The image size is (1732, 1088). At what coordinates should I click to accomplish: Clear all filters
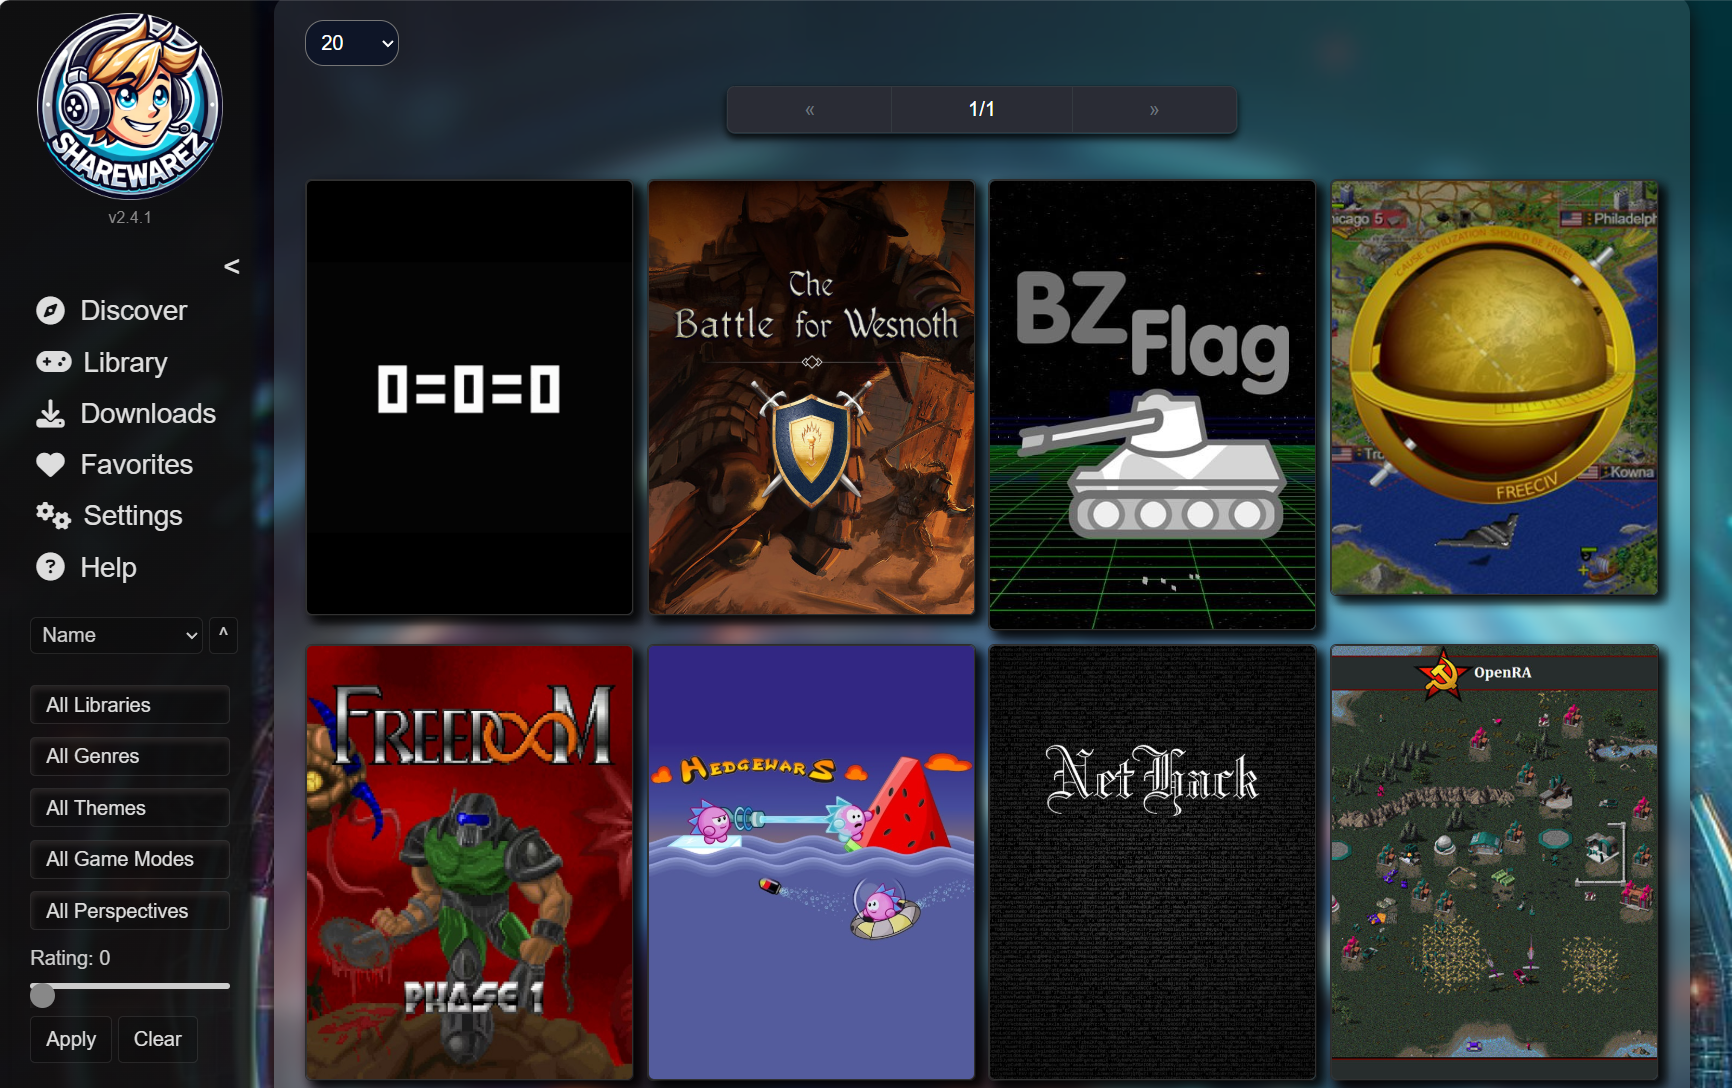coord(158,1039)
